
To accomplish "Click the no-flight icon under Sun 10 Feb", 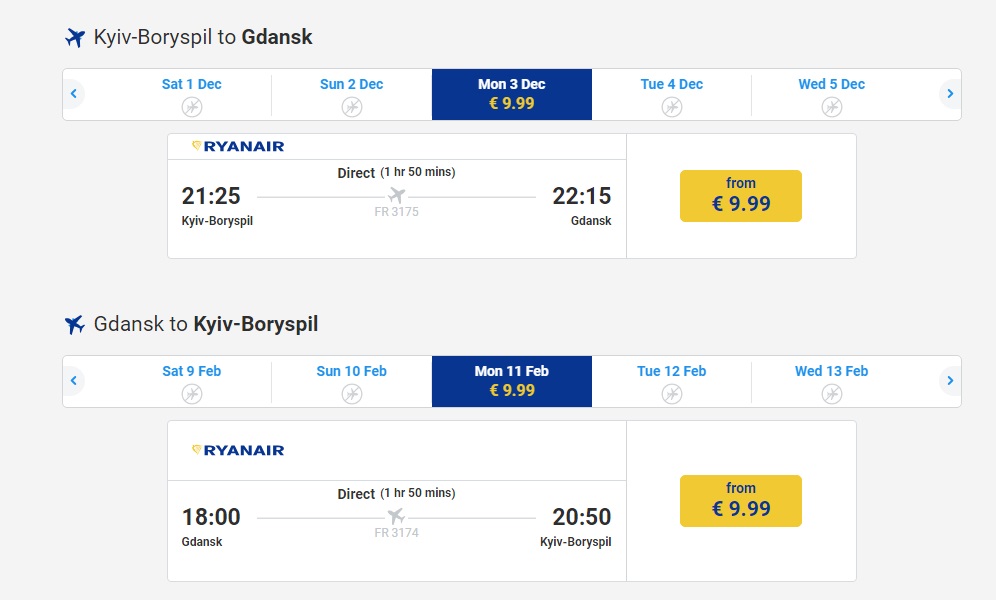I will [352, 394].
